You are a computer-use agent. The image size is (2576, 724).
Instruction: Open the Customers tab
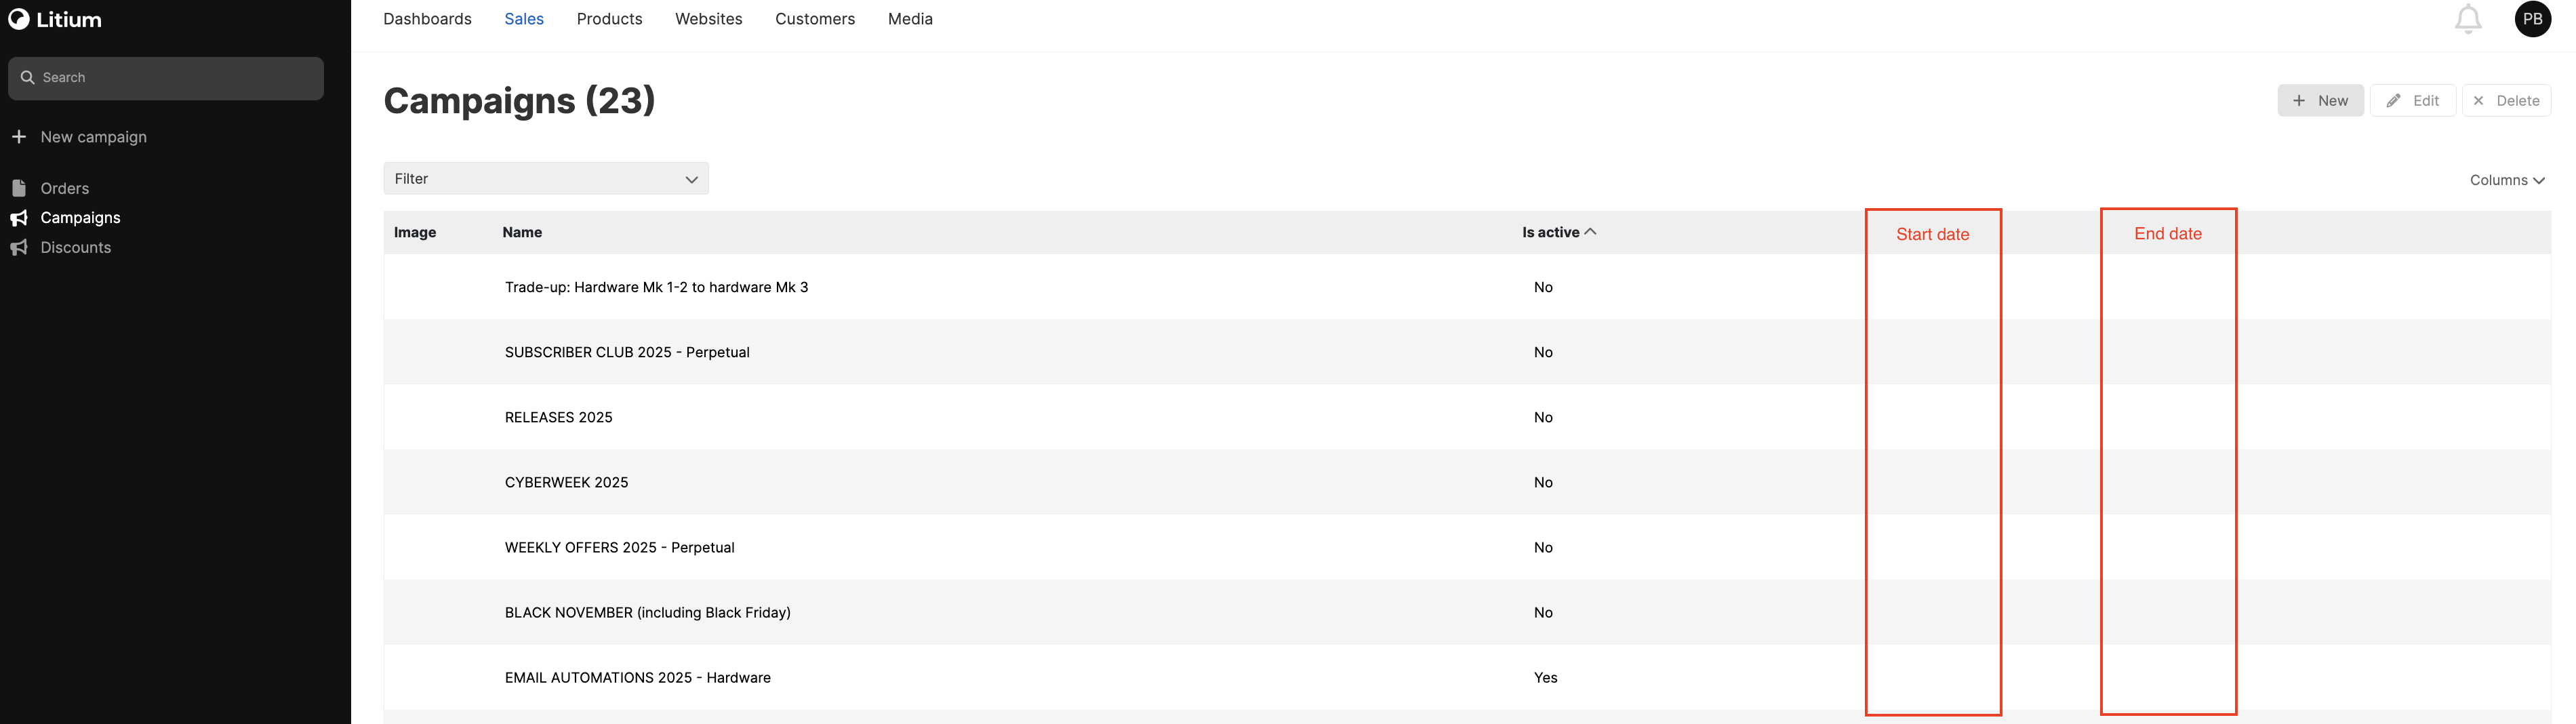(x=814, y=19)
